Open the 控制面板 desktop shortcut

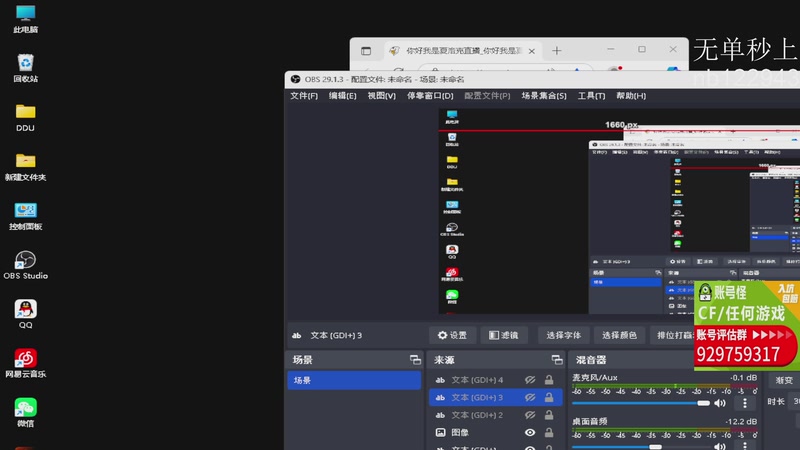pos(26,216)
